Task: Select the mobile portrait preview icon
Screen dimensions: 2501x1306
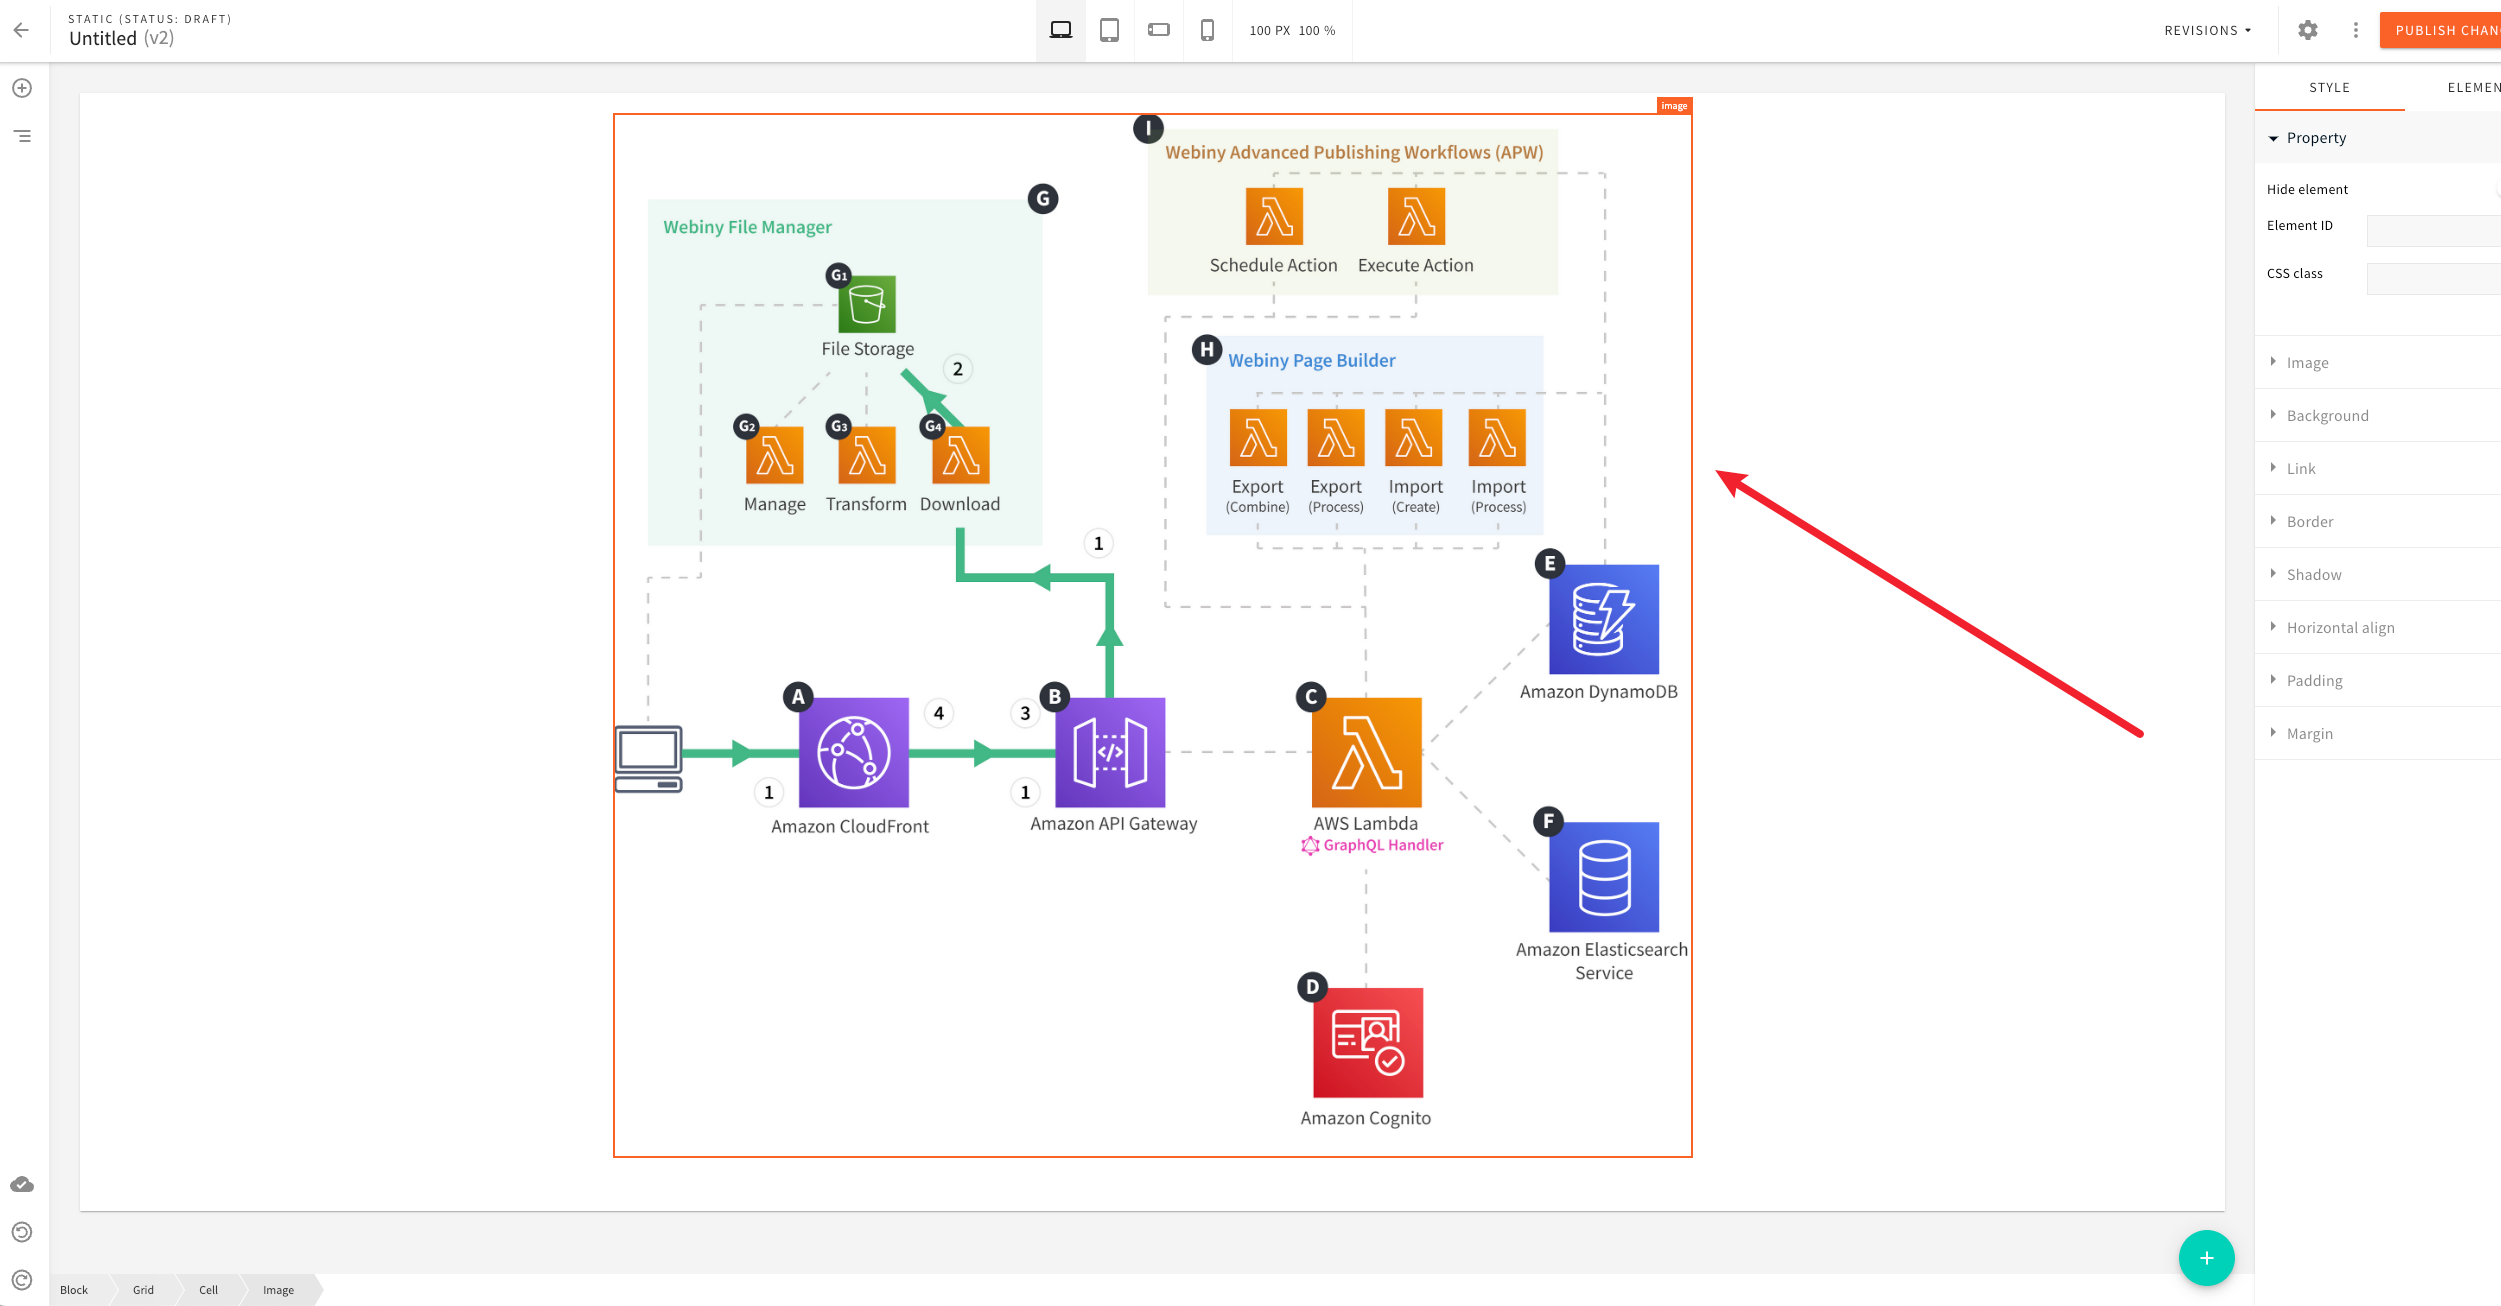Action: 1207,30
